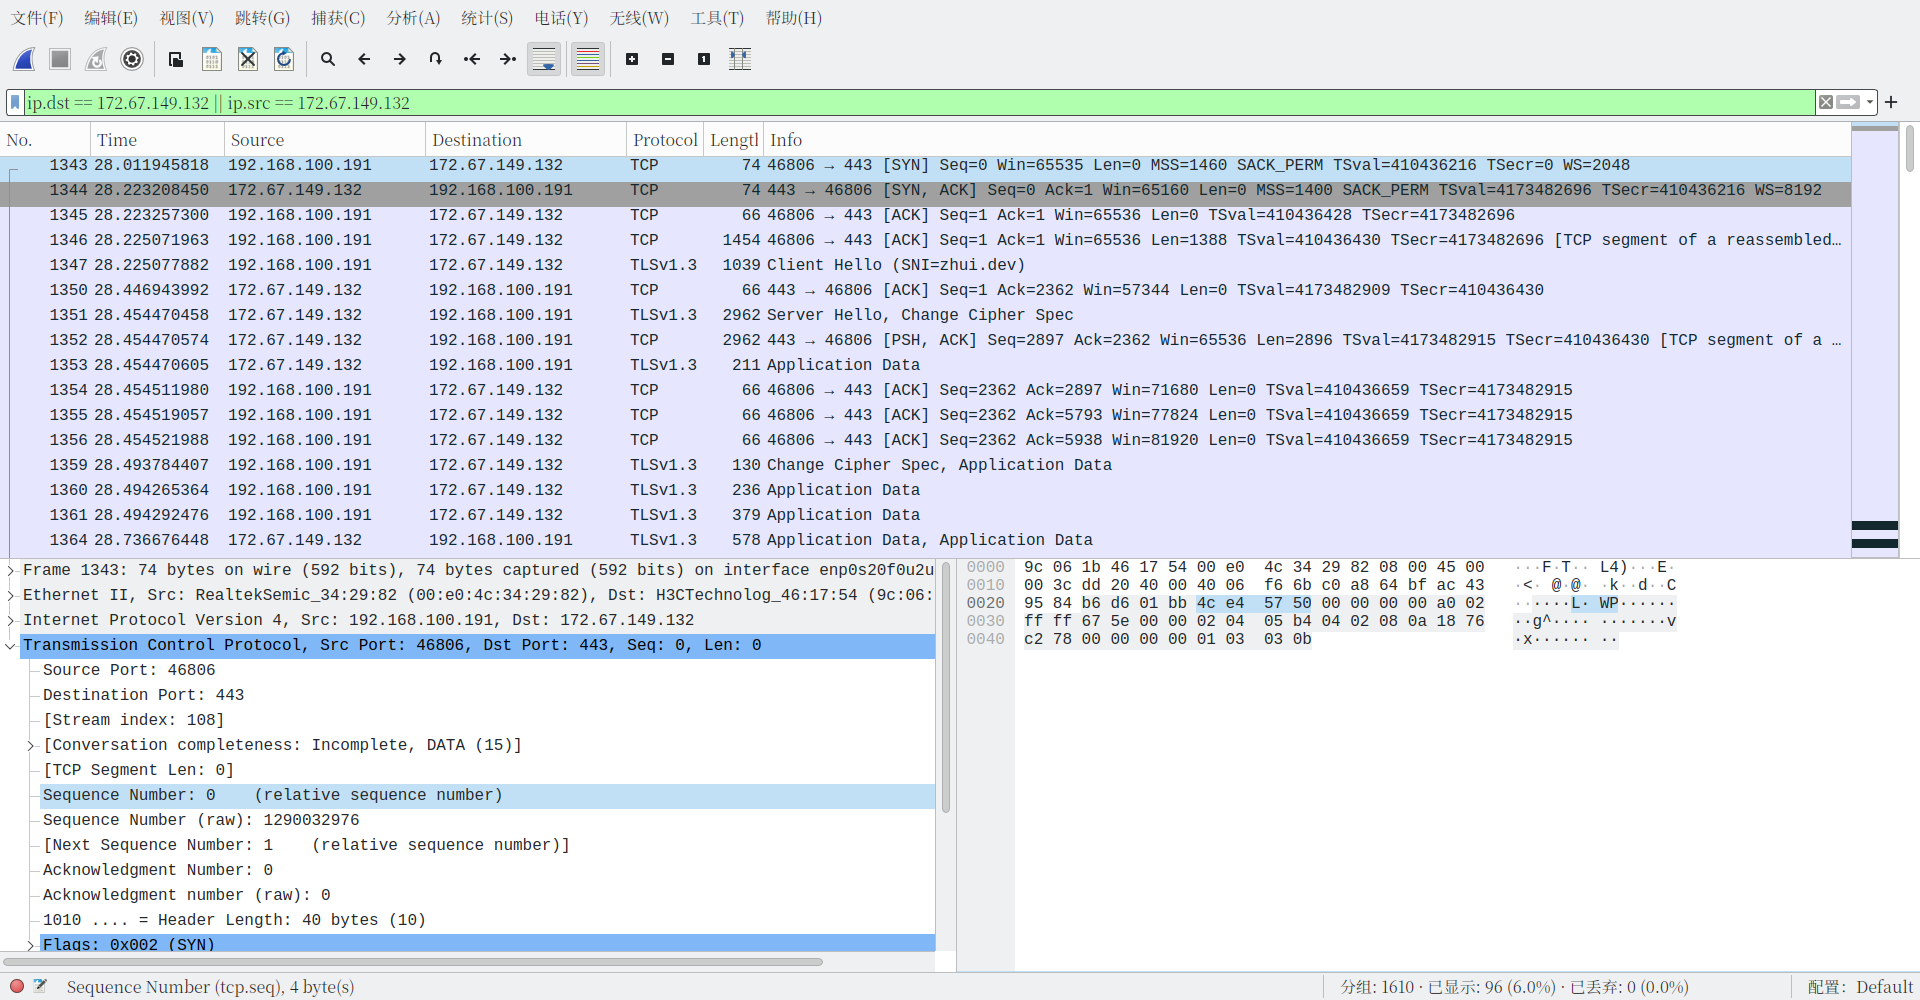Clear the display filter with X button
This screenshot has width=1920, height=1000.
[1826, 103]
